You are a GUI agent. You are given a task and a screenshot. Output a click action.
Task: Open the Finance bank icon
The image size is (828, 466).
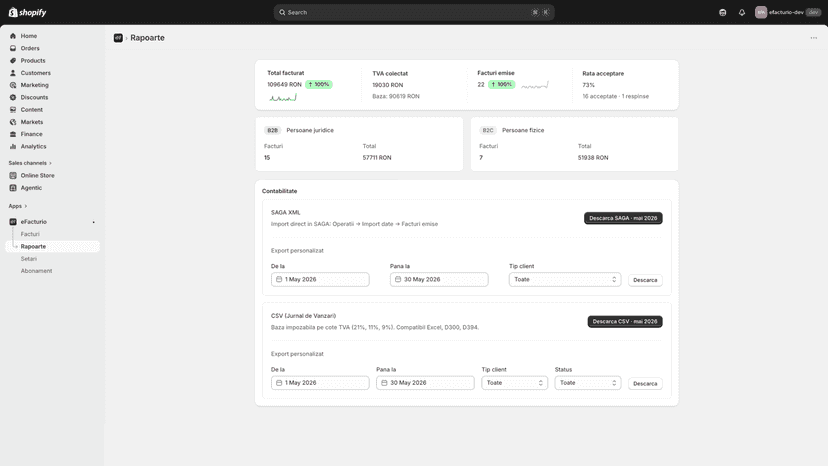coord(13,134)
